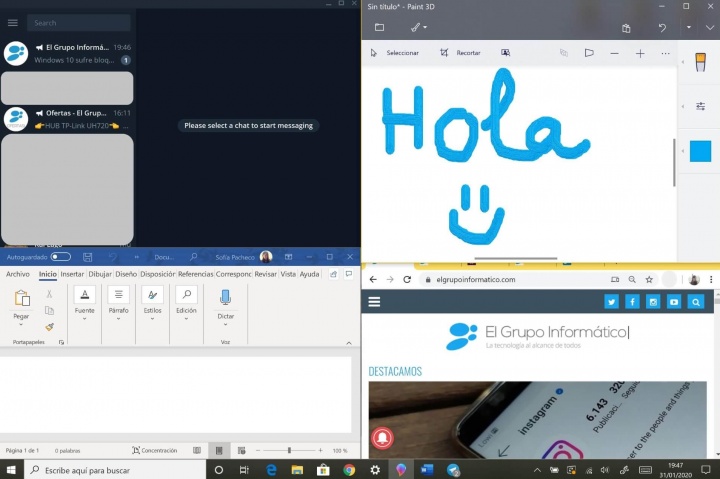Screen dimensions: 720x479
Task: Collapse the Word ribbon chevron
Action: (349, 343)
